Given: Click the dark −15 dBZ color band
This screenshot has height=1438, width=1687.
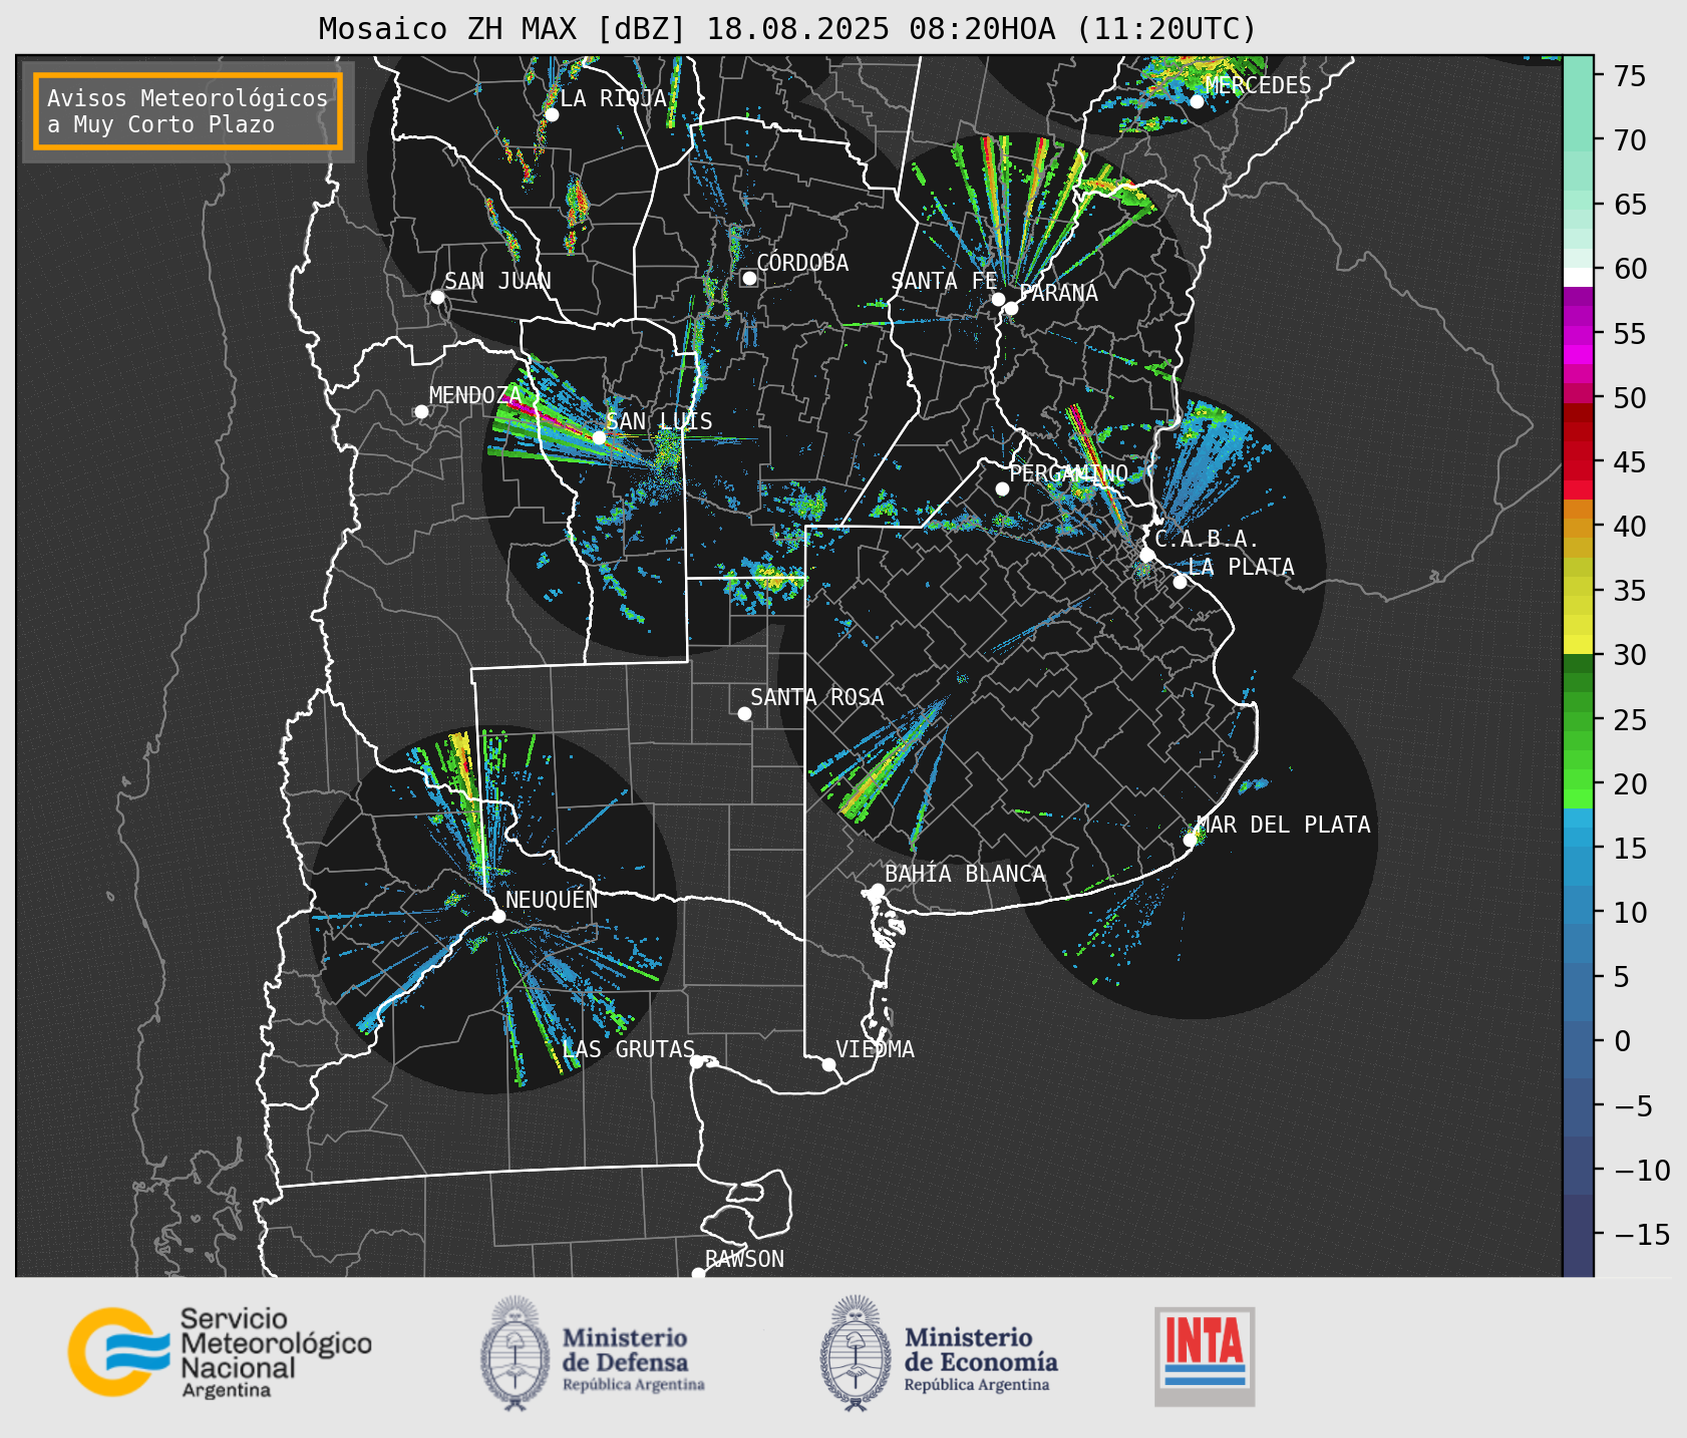Looking at the screenshot, I should [x=1578, y=1234].
